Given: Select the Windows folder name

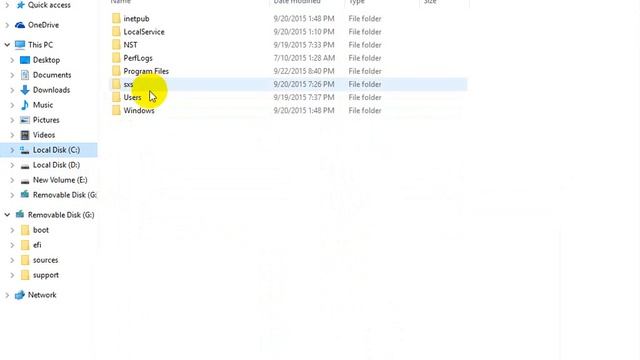Looking at the screenshot, I should coord(139,110).
